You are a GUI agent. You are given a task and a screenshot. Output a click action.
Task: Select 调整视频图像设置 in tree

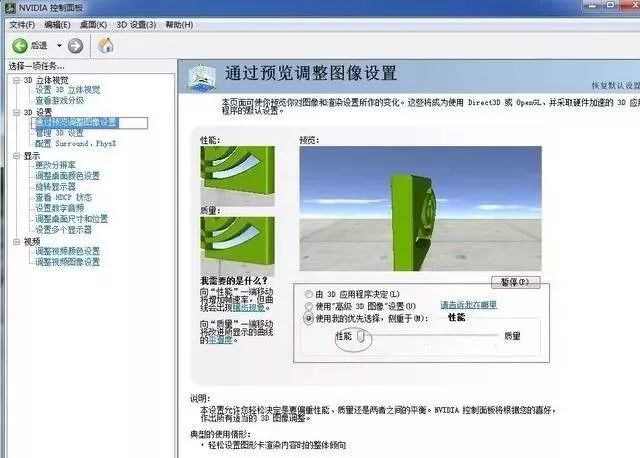tap(68, 262)
